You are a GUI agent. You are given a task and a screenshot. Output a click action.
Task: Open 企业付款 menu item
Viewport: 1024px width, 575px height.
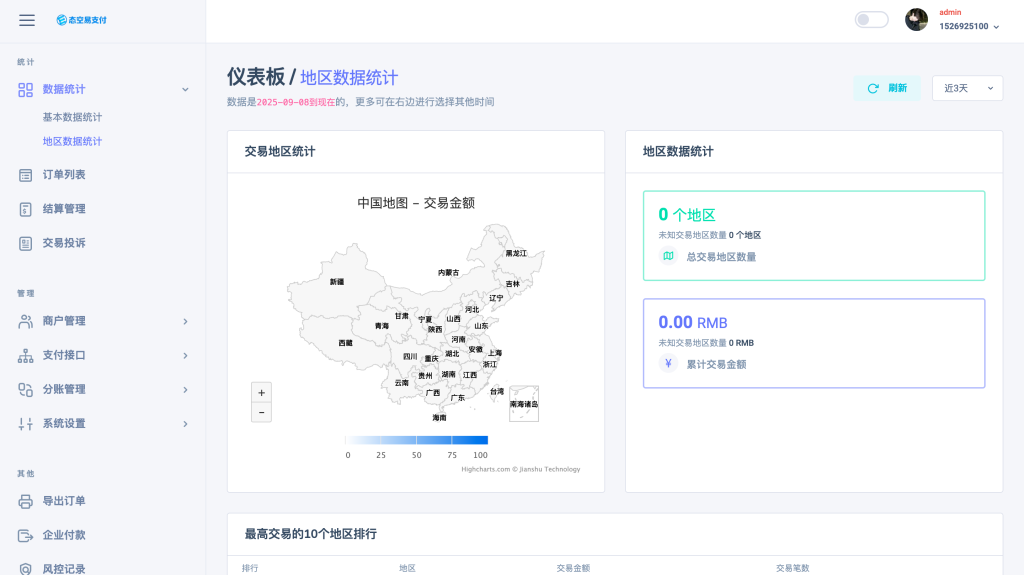pyautogui.click(x=64, y=535)
